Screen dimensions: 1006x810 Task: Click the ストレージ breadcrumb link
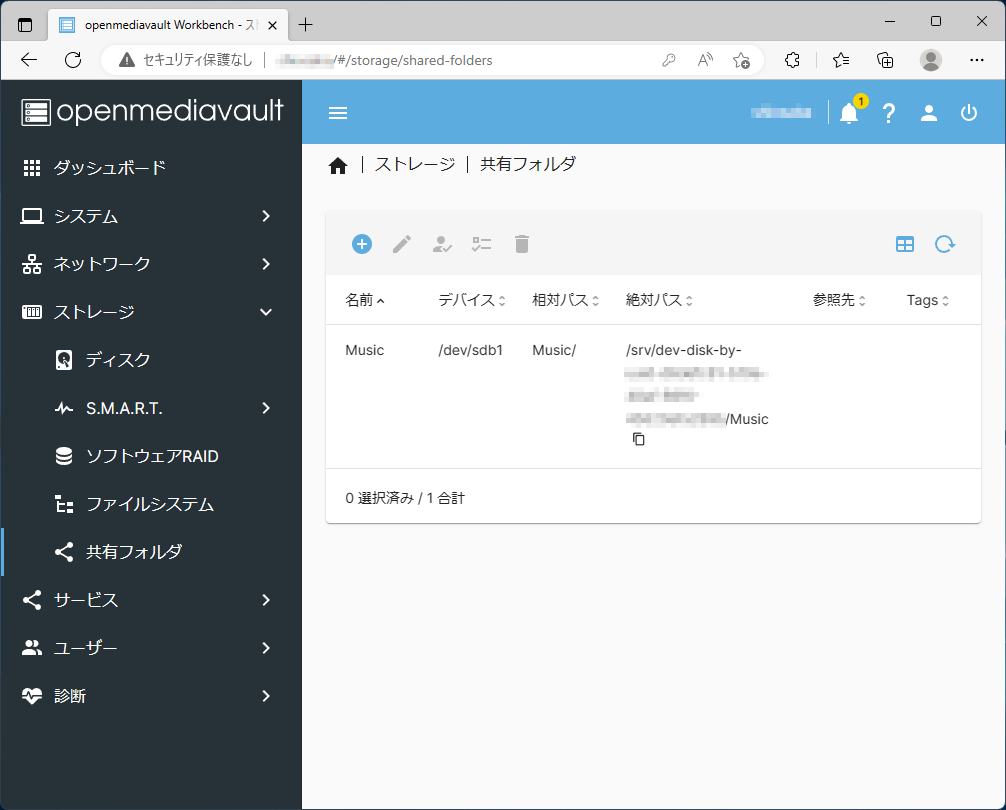pyautogui.click(x=415, y=165)
